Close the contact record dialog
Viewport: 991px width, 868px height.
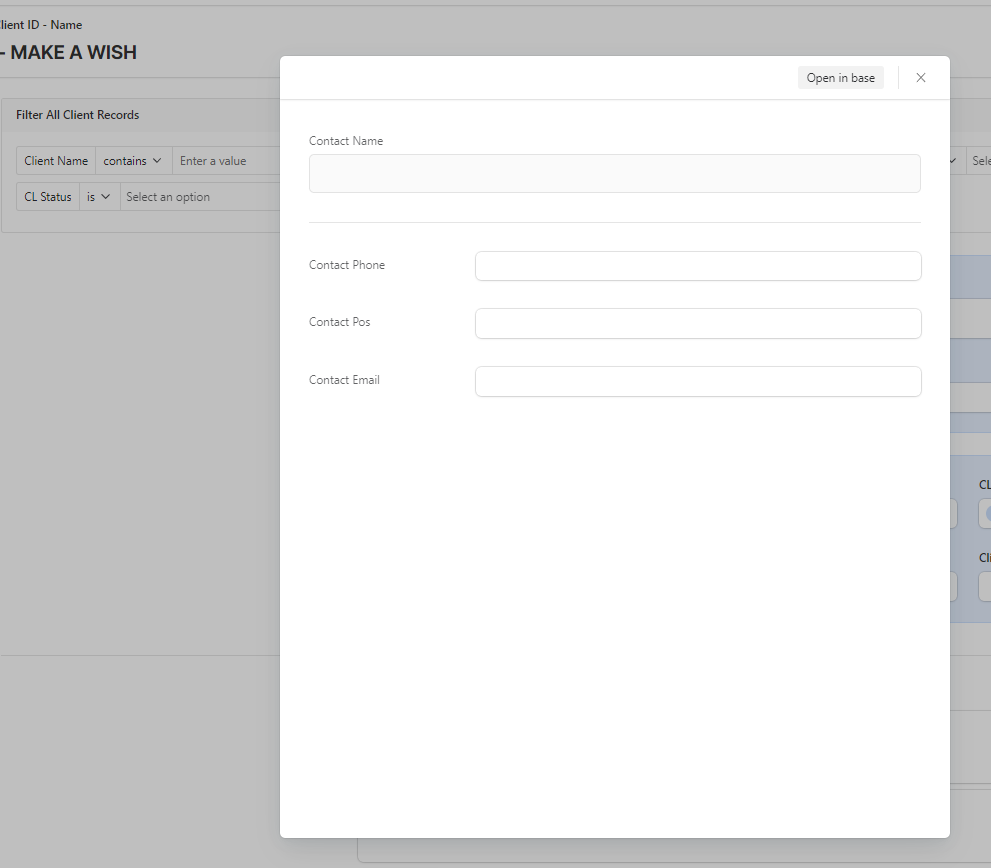coord(920,78)
